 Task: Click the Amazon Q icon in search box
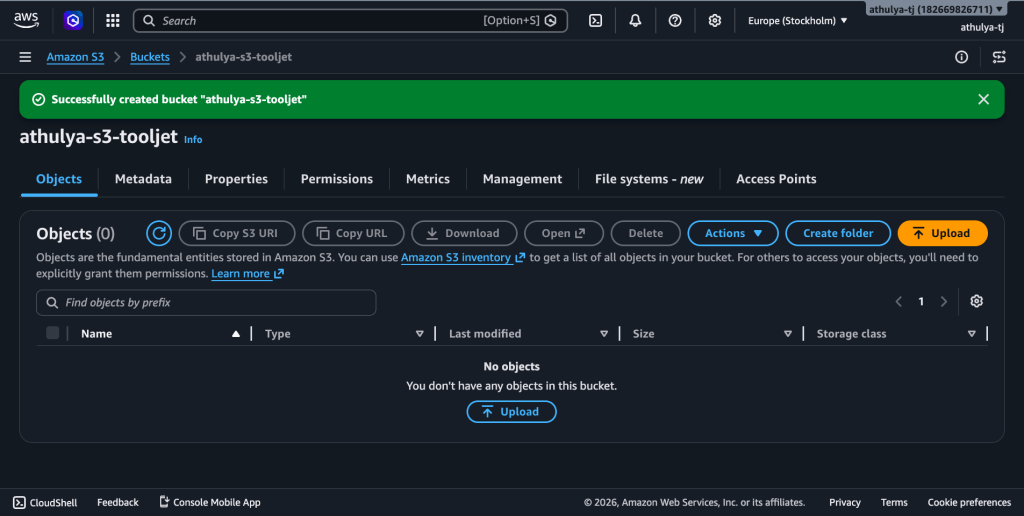click(551, 20)
